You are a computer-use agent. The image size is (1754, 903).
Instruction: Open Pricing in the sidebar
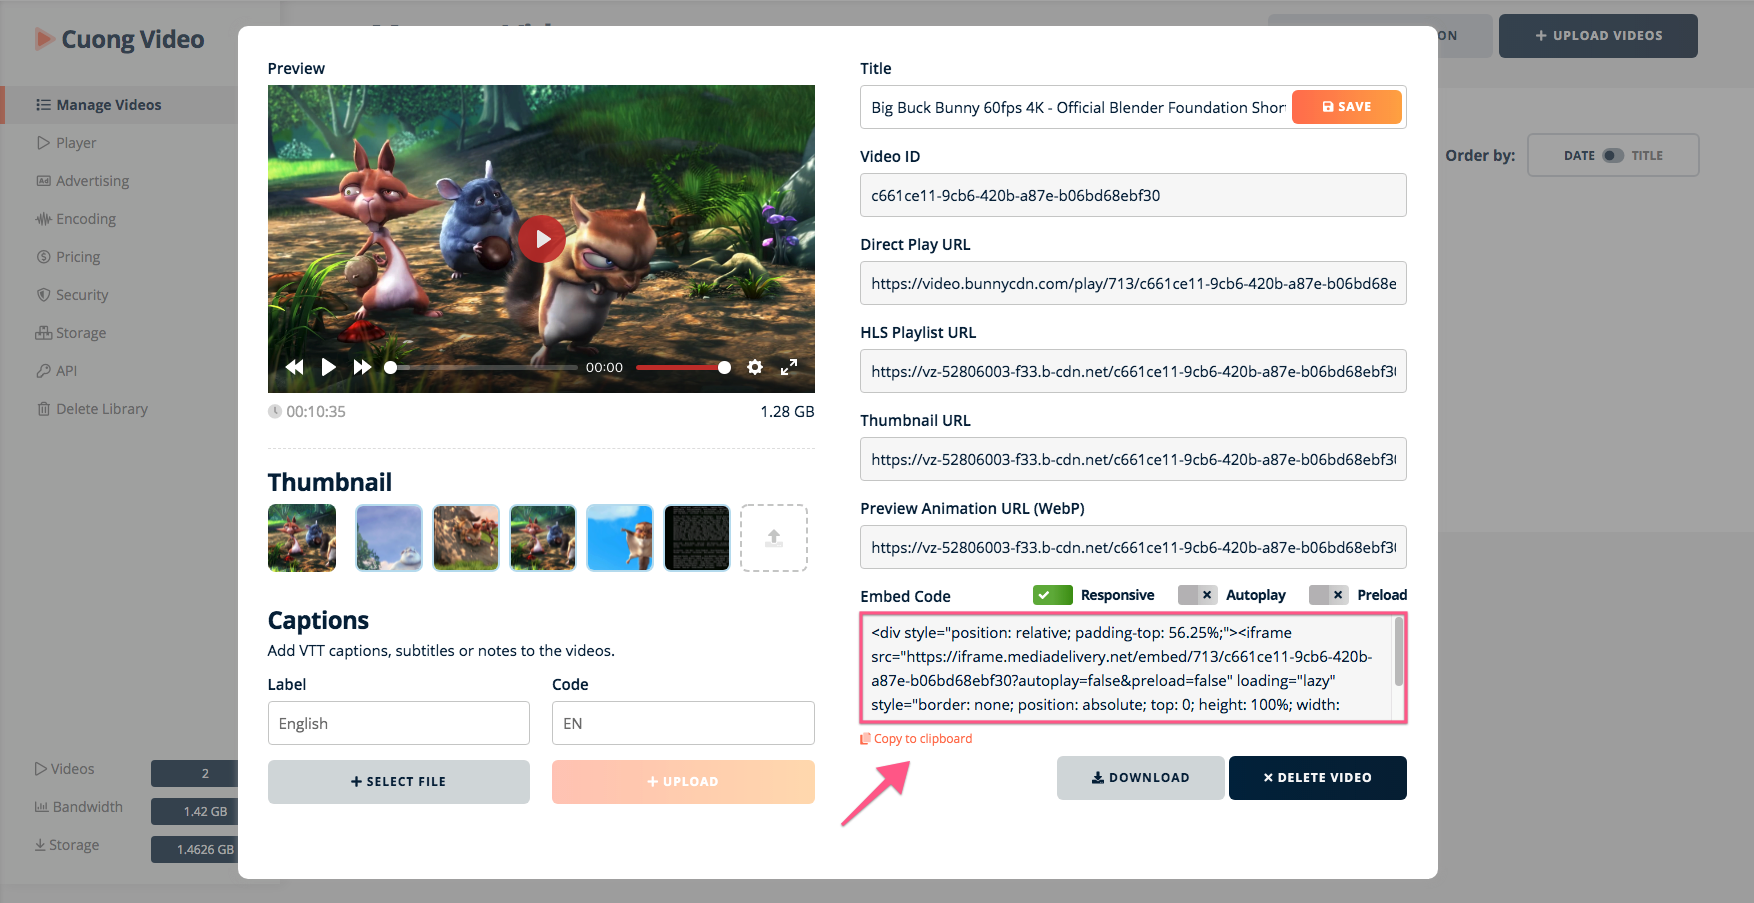point(68,257)
